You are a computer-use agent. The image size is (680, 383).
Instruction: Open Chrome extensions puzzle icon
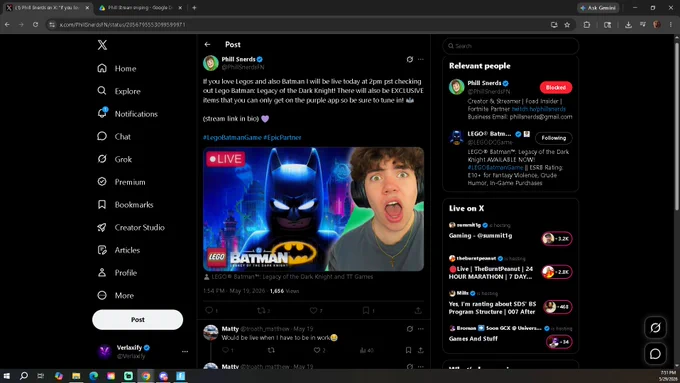[587, 25]
